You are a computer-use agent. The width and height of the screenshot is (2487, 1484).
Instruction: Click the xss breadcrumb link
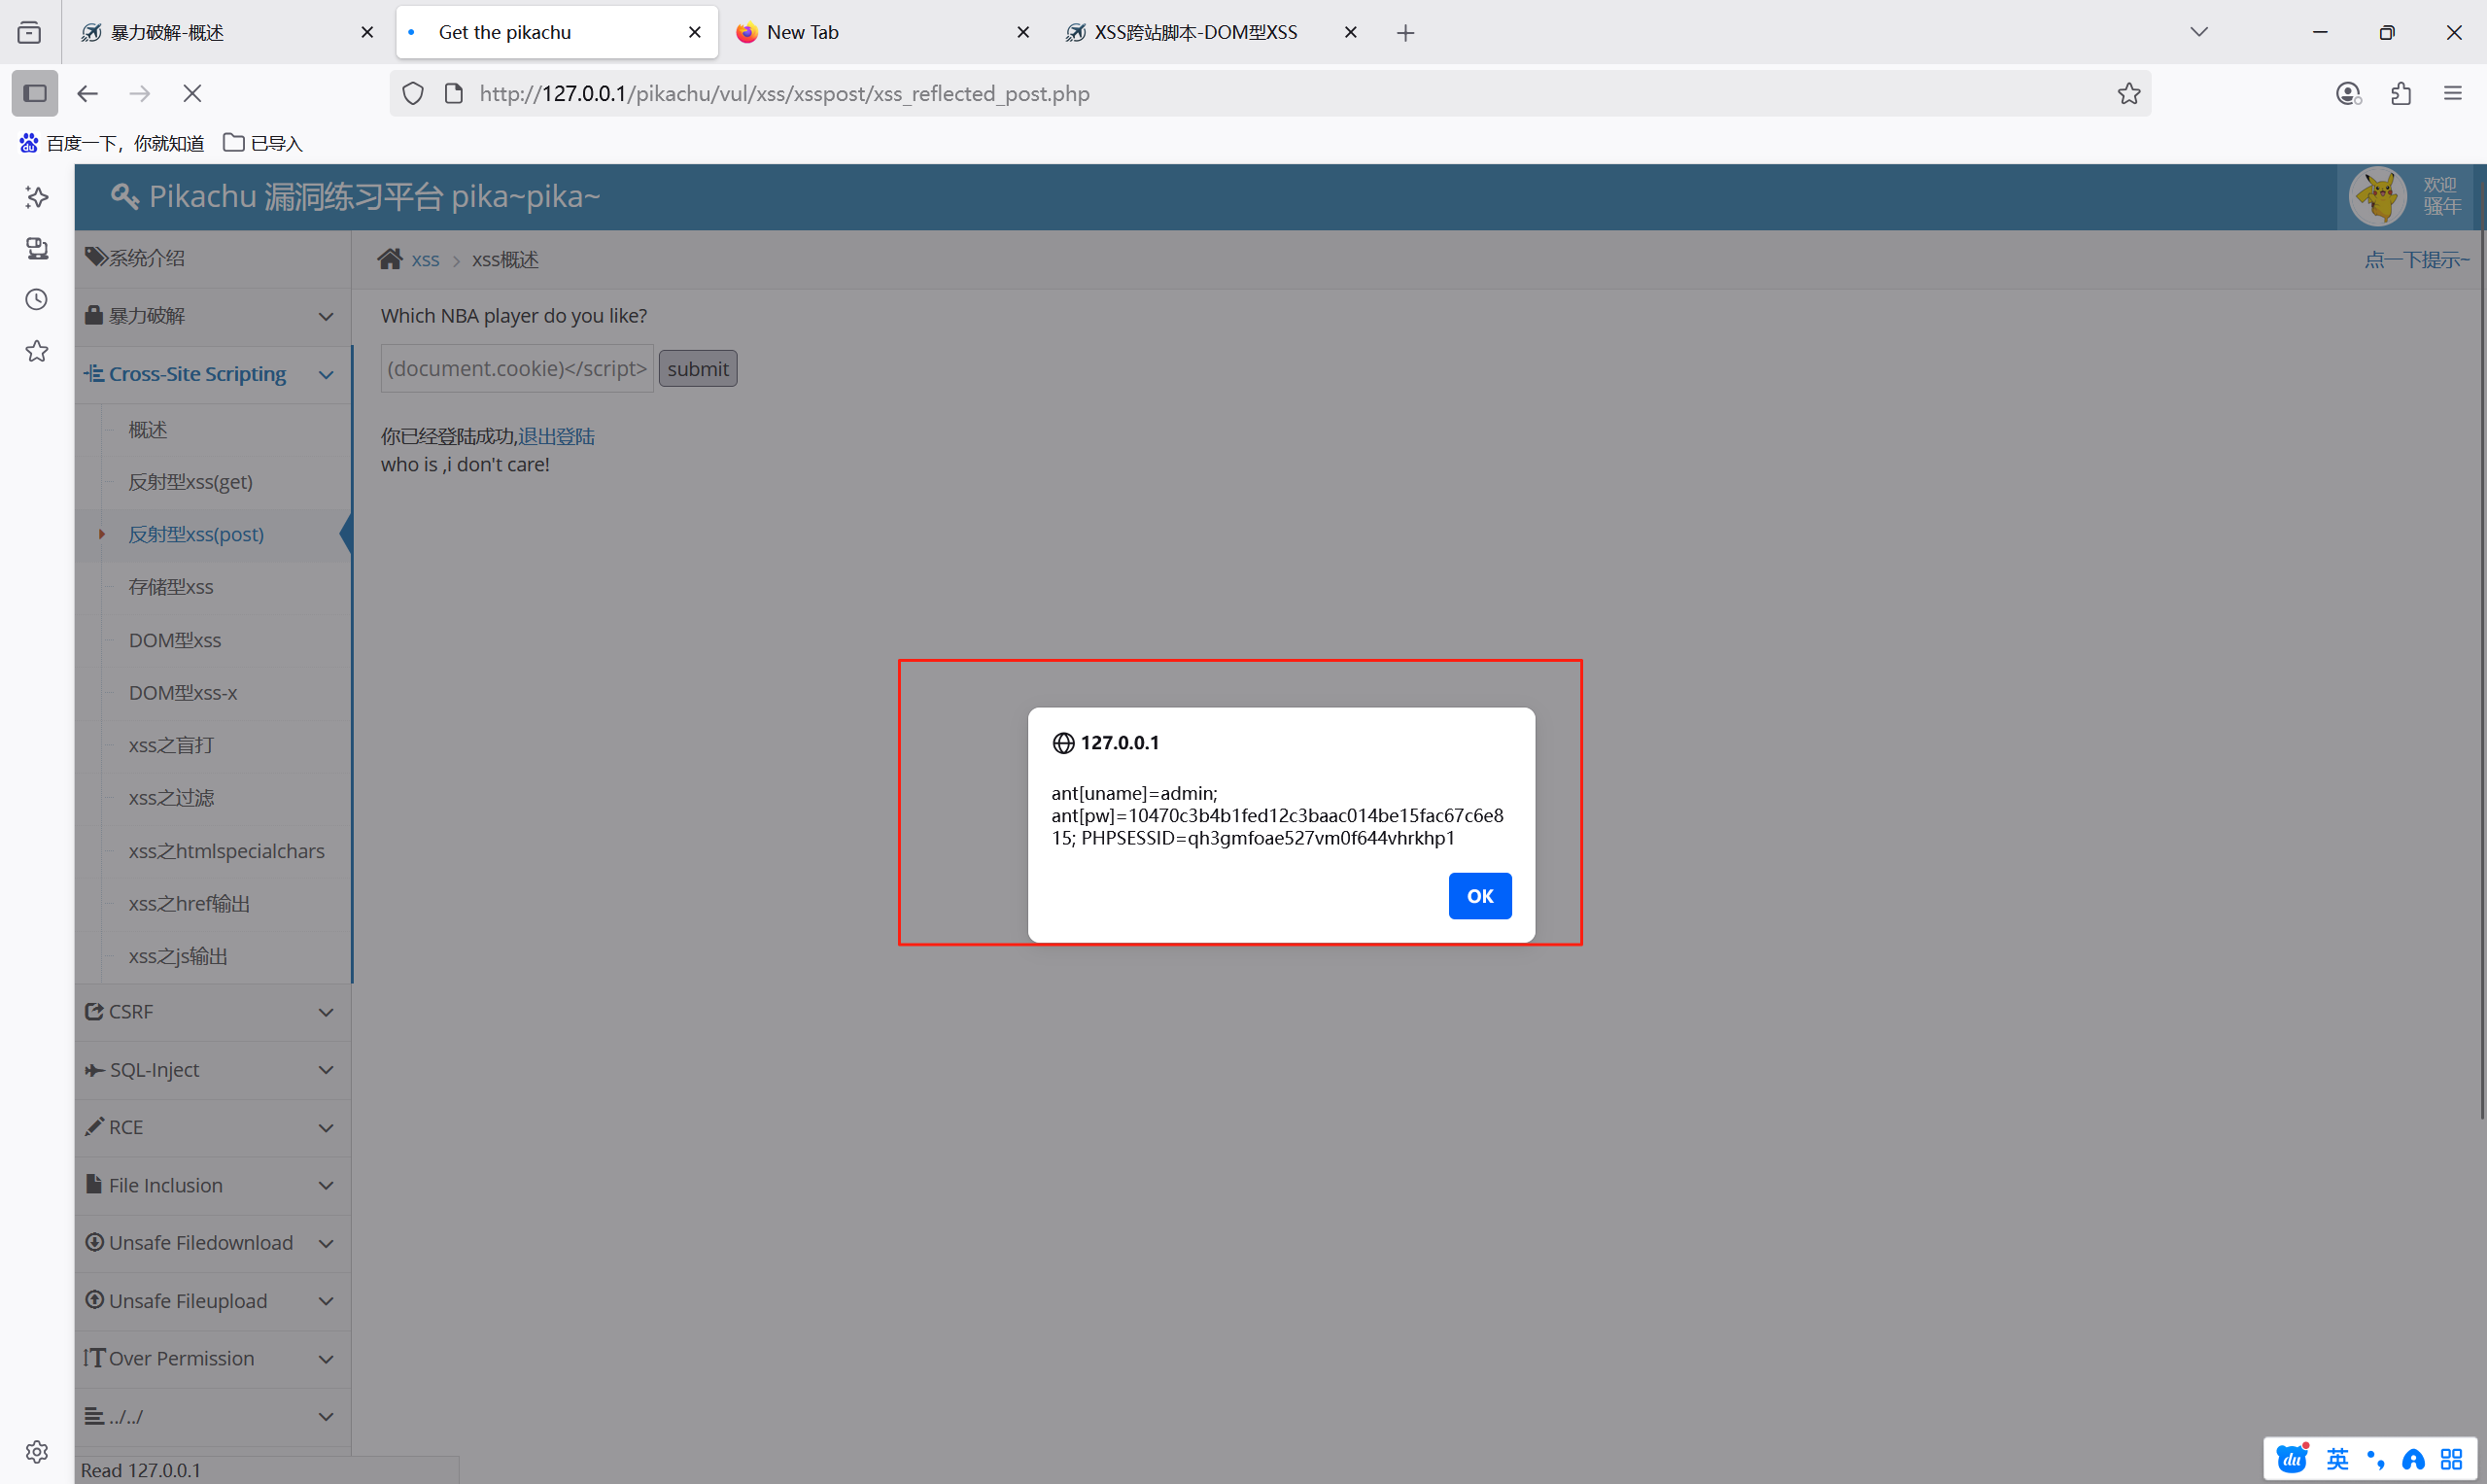(425, 260)
